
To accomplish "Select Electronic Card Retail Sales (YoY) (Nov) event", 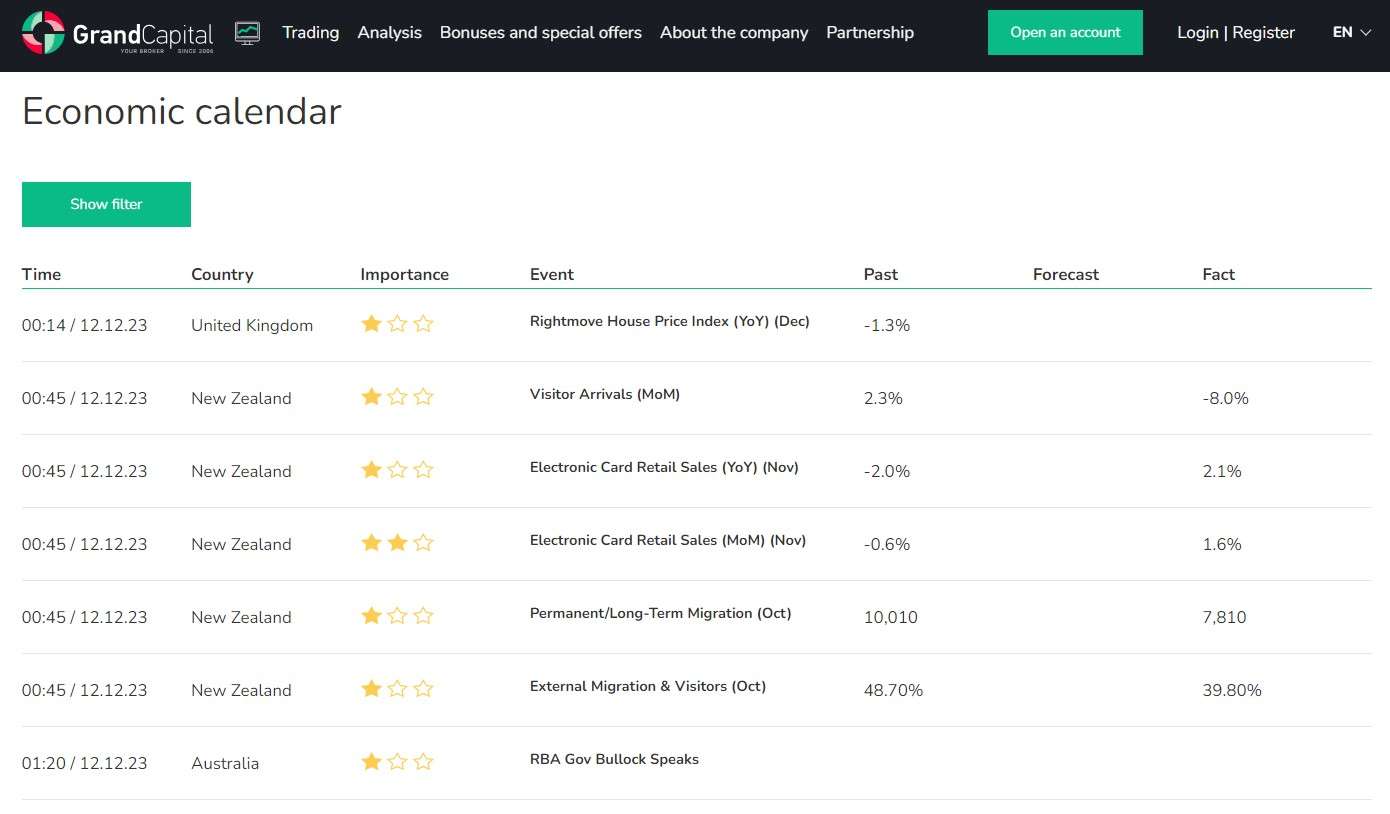I will [664, 468].
